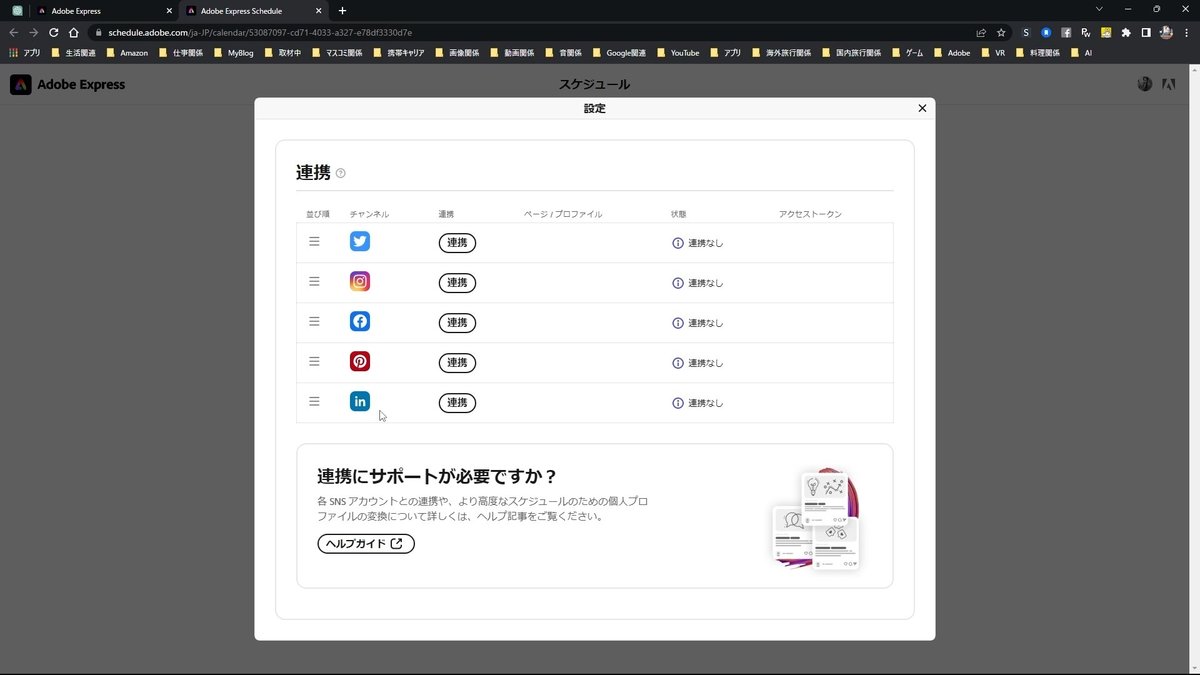Open the 料理関係 bookmark folder
This screenshot has width=1200, height=675.
click(1037, 52)
